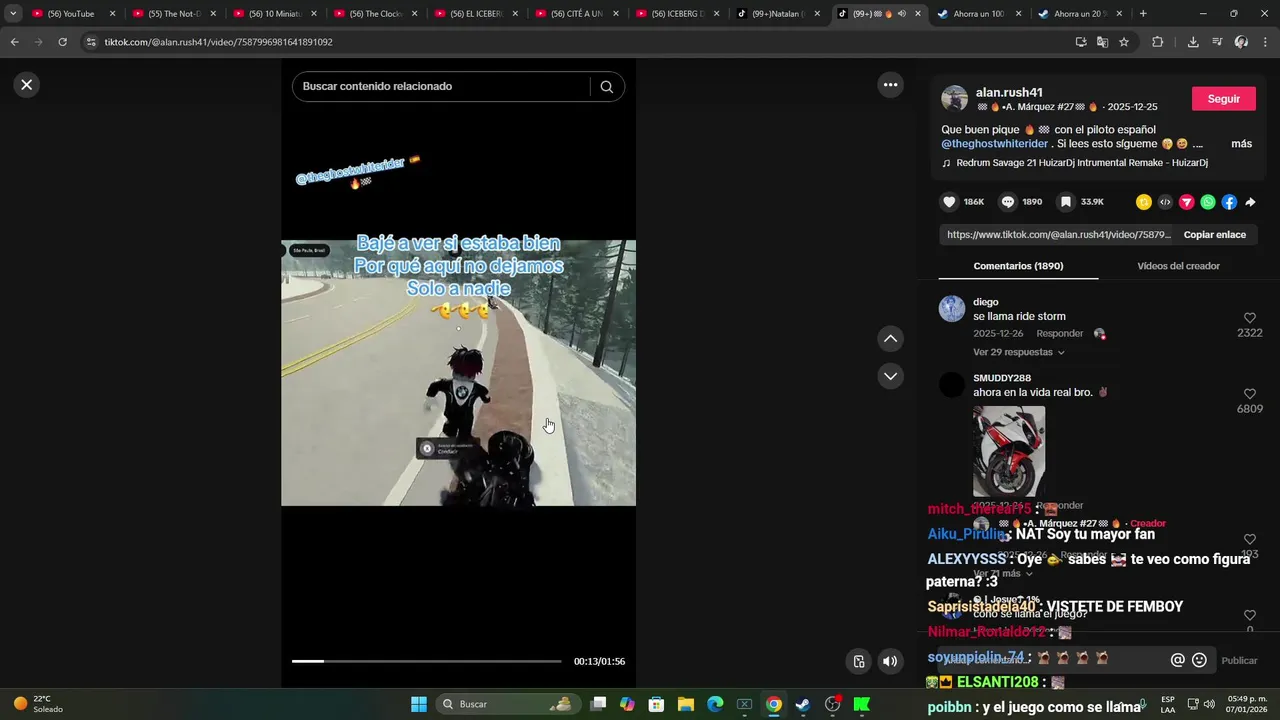Open the Kick app in taskbar
The width and height of the screenshot is (1280, 720).
(862, 704)
